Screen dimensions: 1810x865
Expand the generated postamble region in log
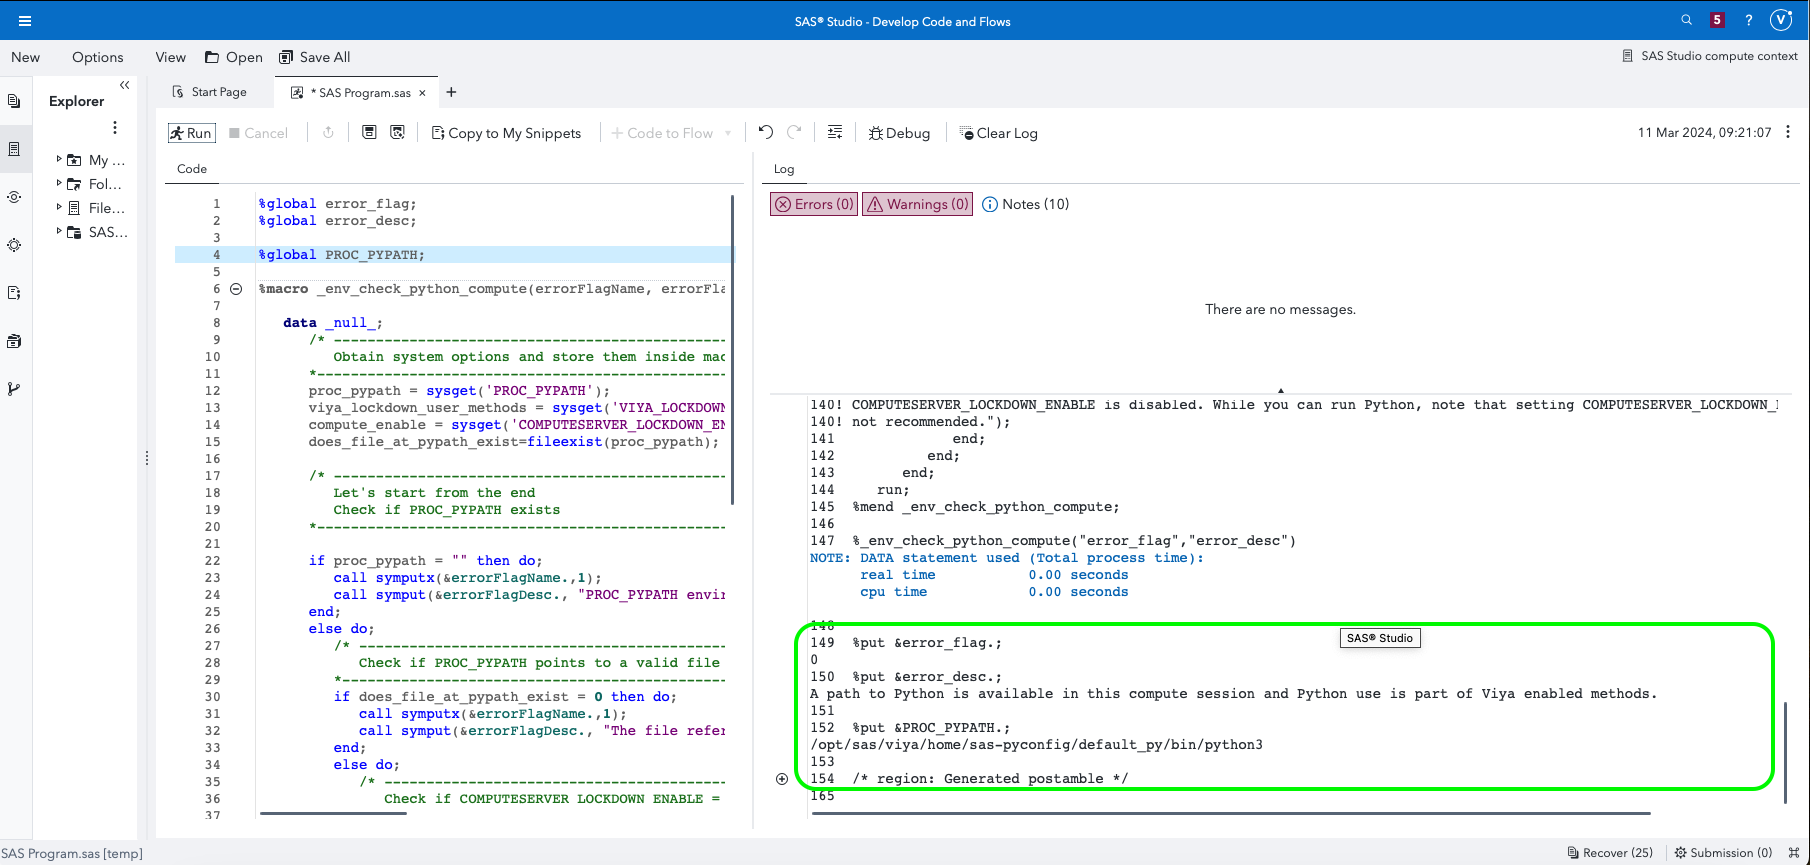[x=782, y=779]
